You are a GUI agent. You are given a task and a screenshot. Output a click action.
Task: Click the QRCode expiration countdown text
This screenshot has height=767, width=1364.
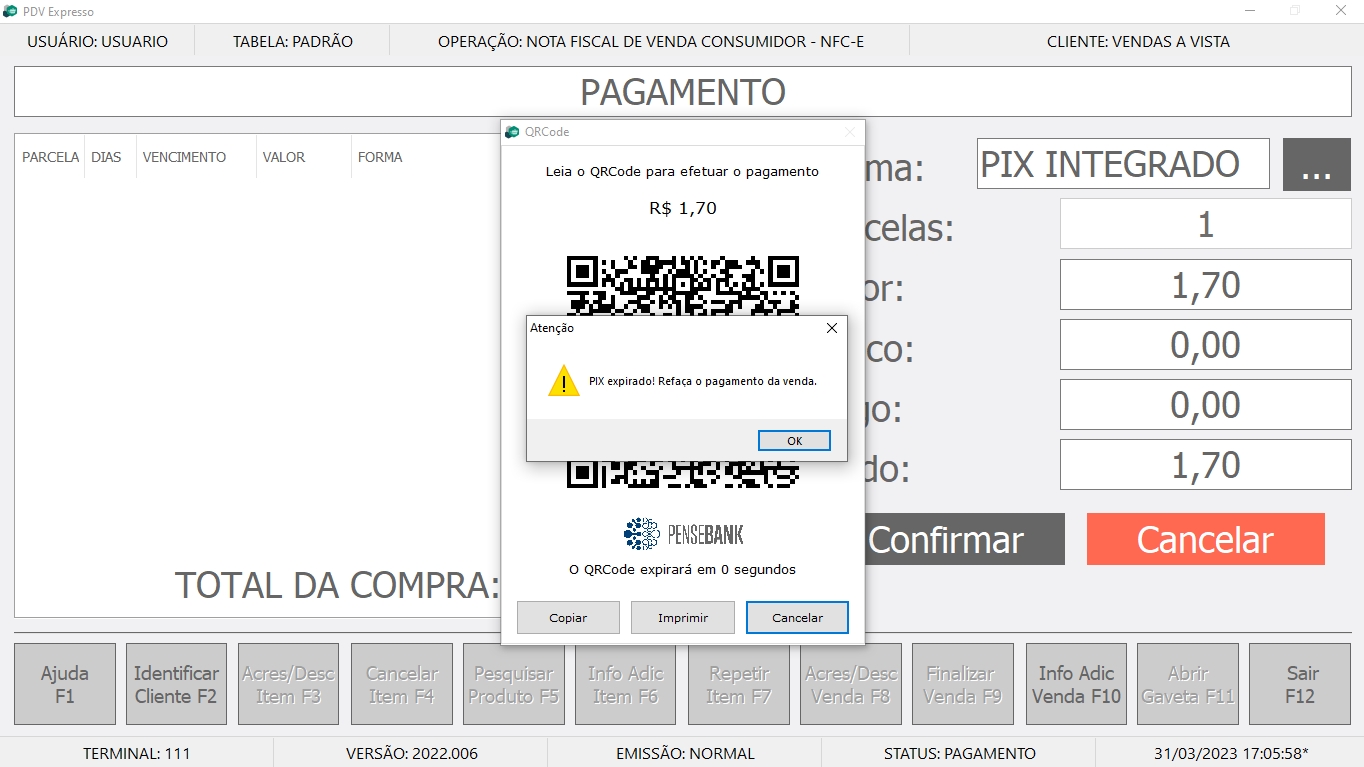click(683, 569)
